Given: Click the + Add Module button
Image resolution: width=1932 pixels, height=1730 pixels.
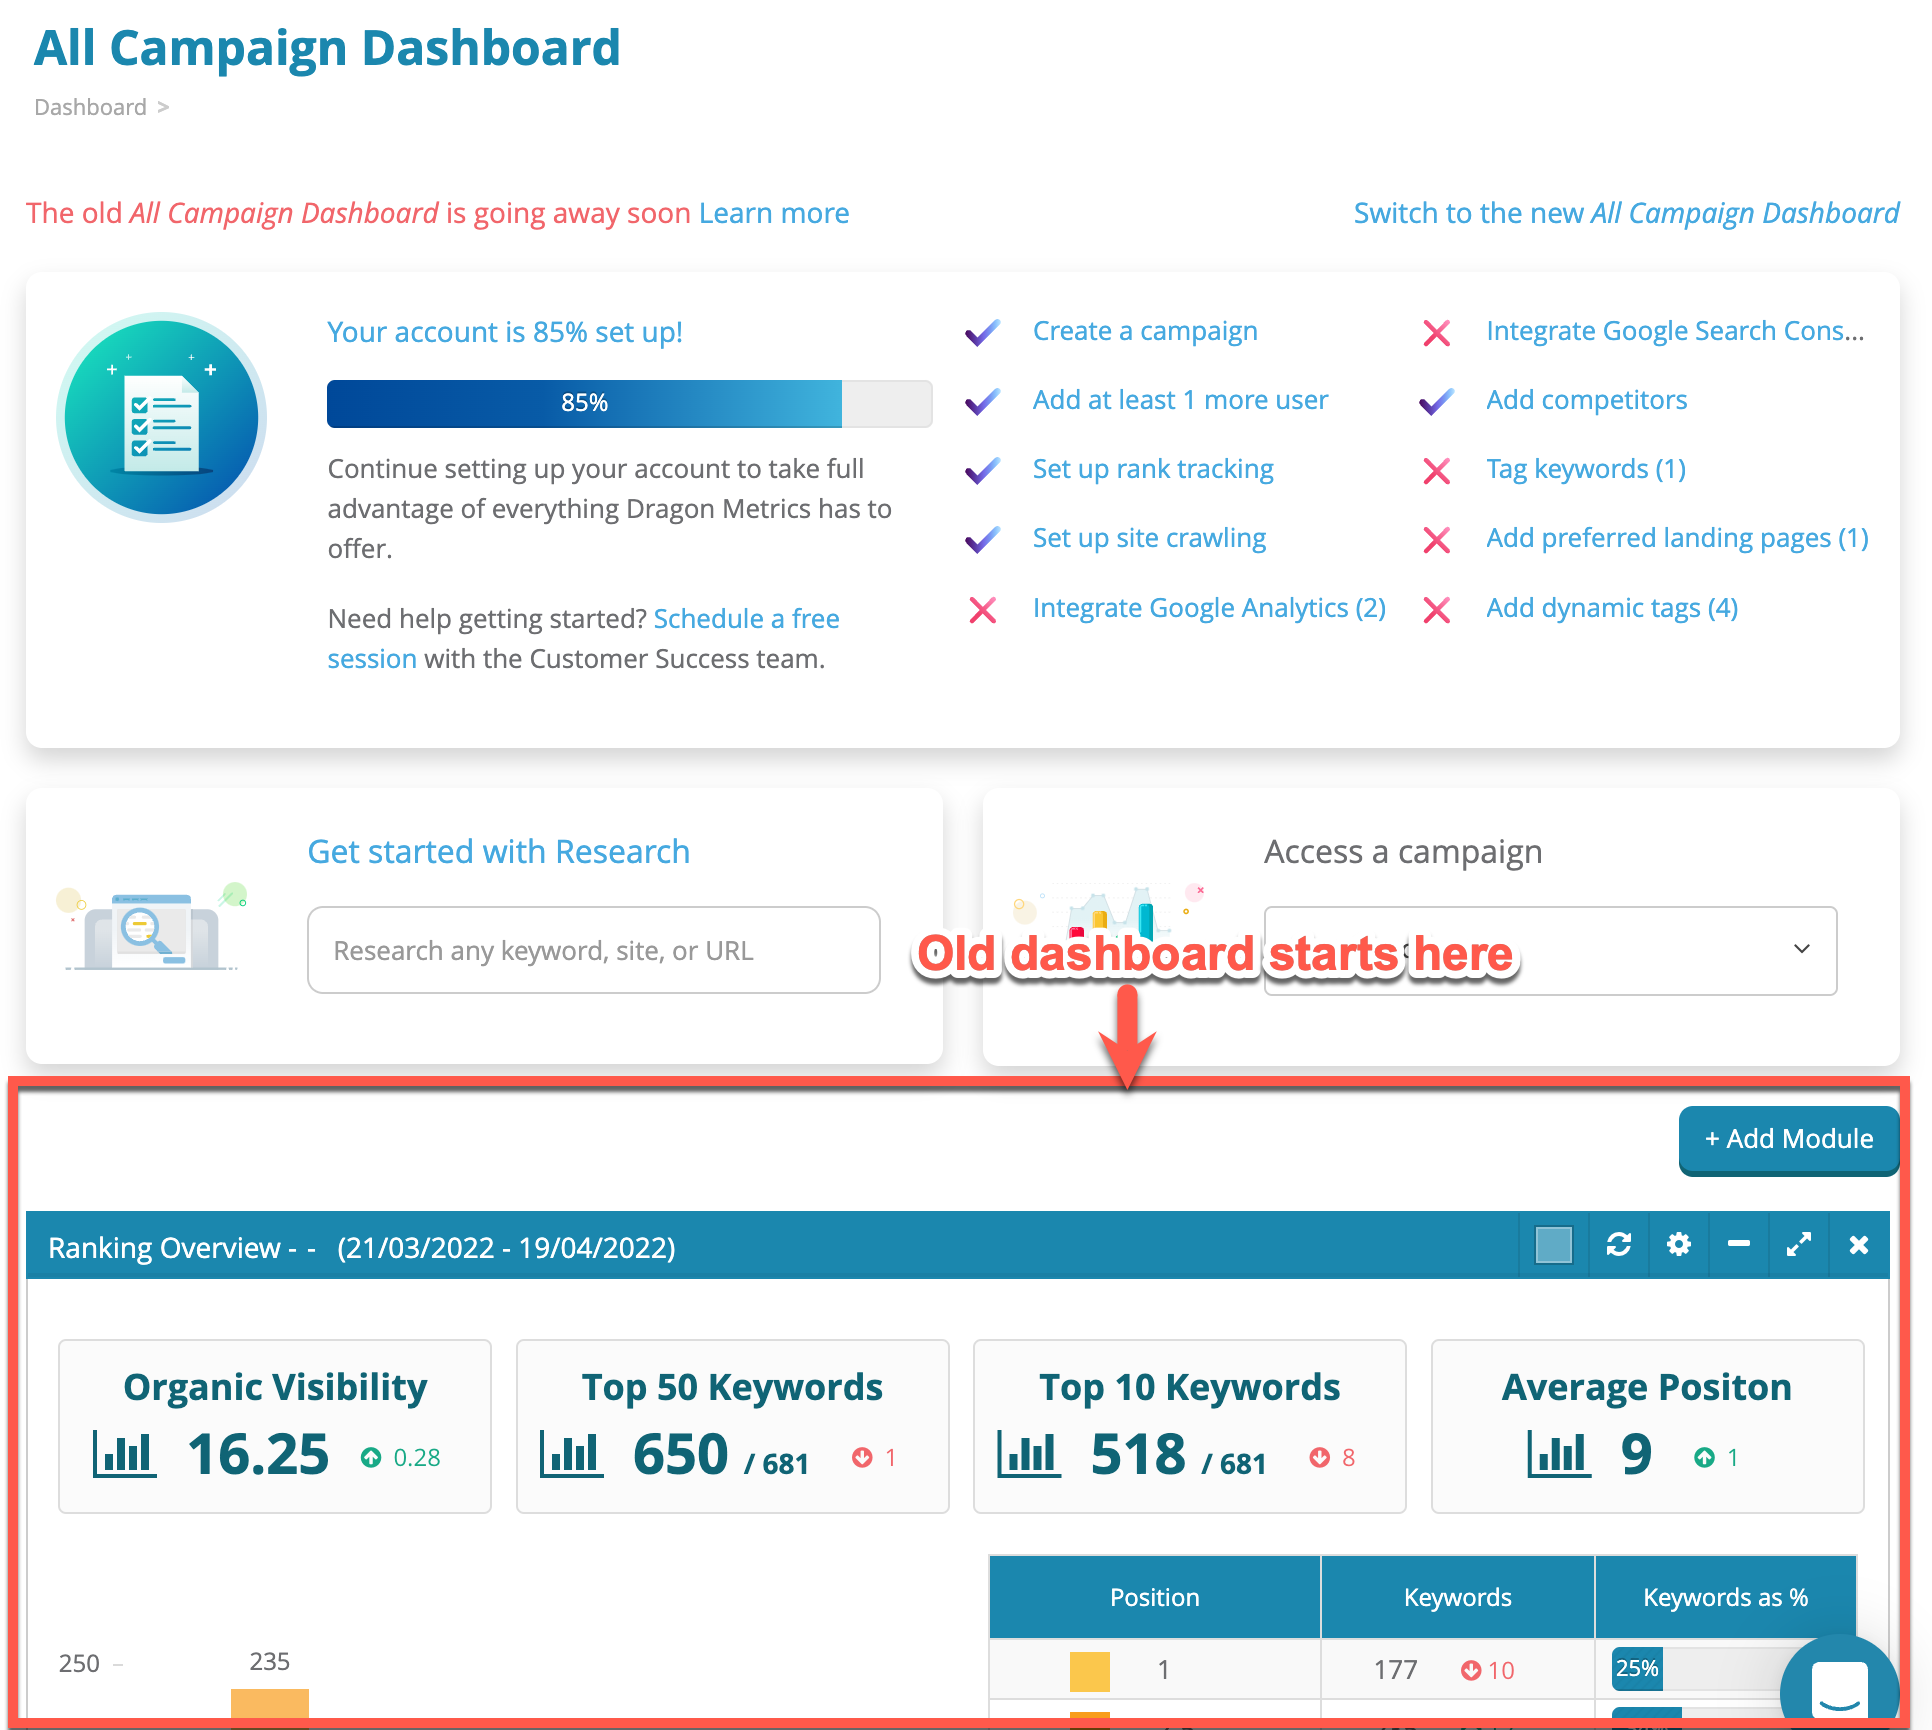Looking at the screenshot, I should click(1788, 1139).
